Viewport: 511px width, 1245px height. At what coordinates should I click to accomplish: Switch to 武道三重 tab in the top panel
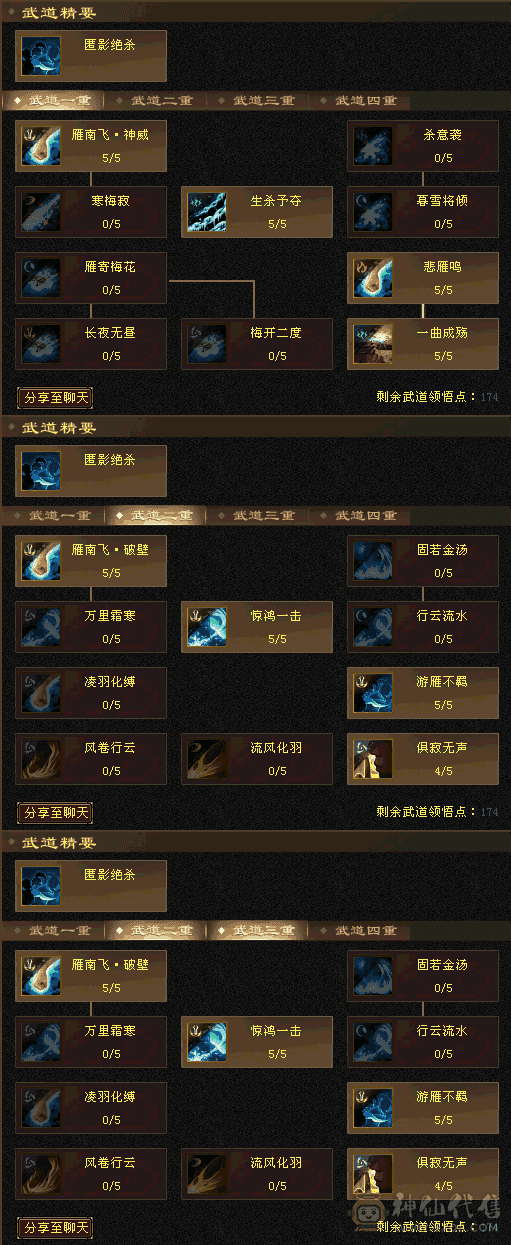coord(258,101)
